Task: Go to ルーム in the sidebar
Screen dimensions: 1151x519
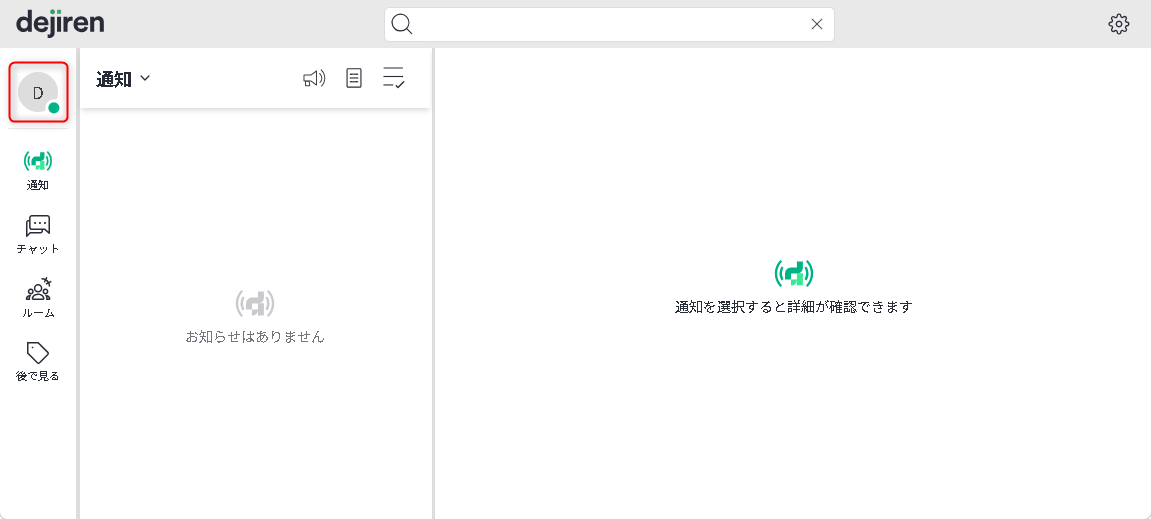Action: click(x=38, y=290)
